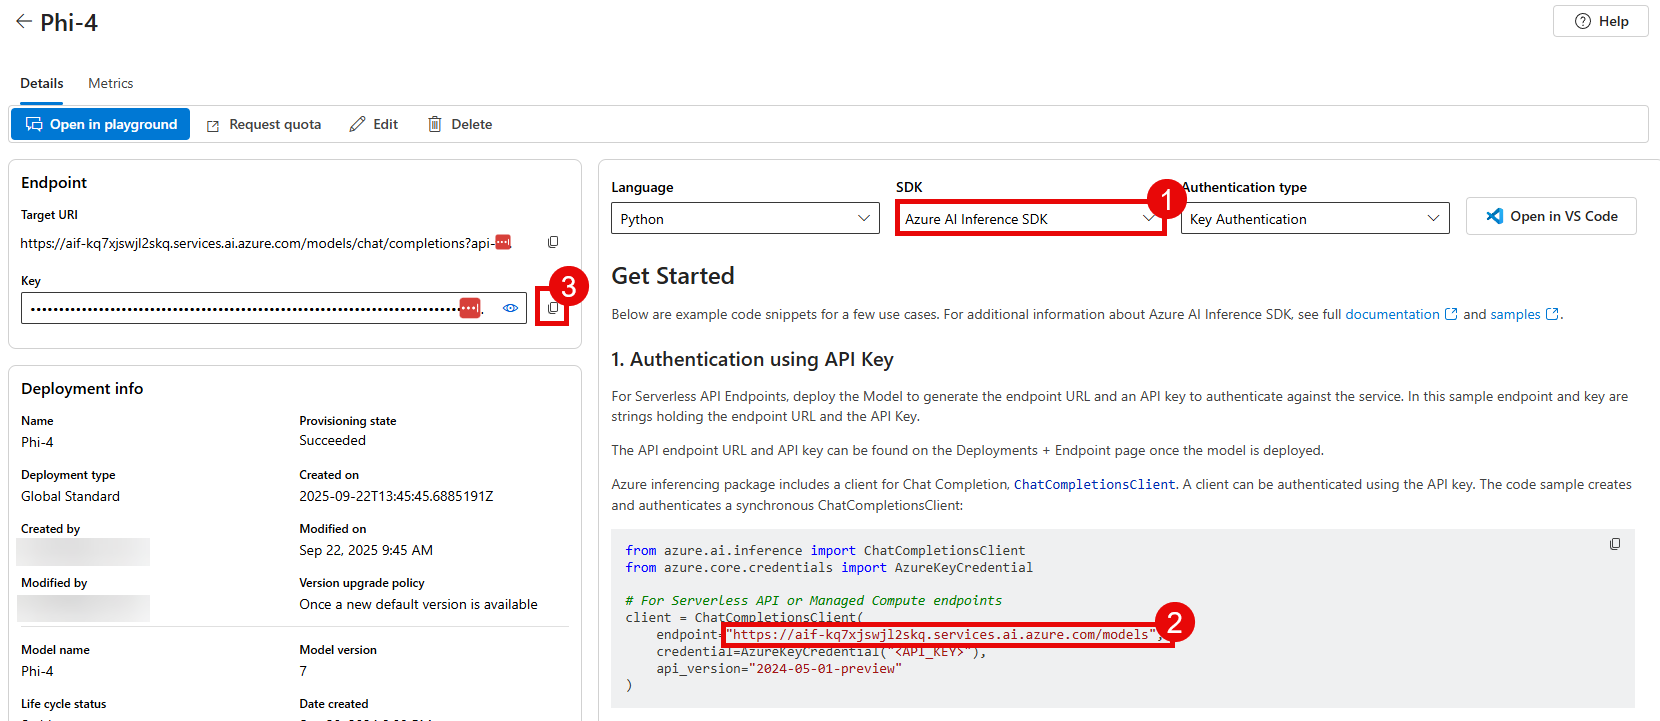Open the full documentation link
The width and height of the screenshot is (1660, 721).
1392,314
